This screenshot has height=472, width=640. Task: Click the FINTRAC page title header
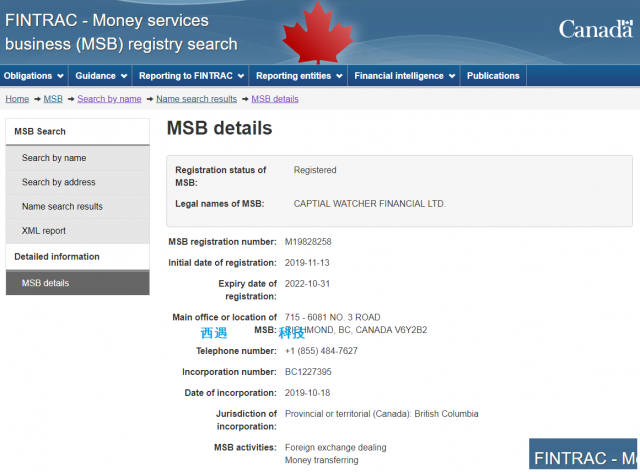pos(121,32)
